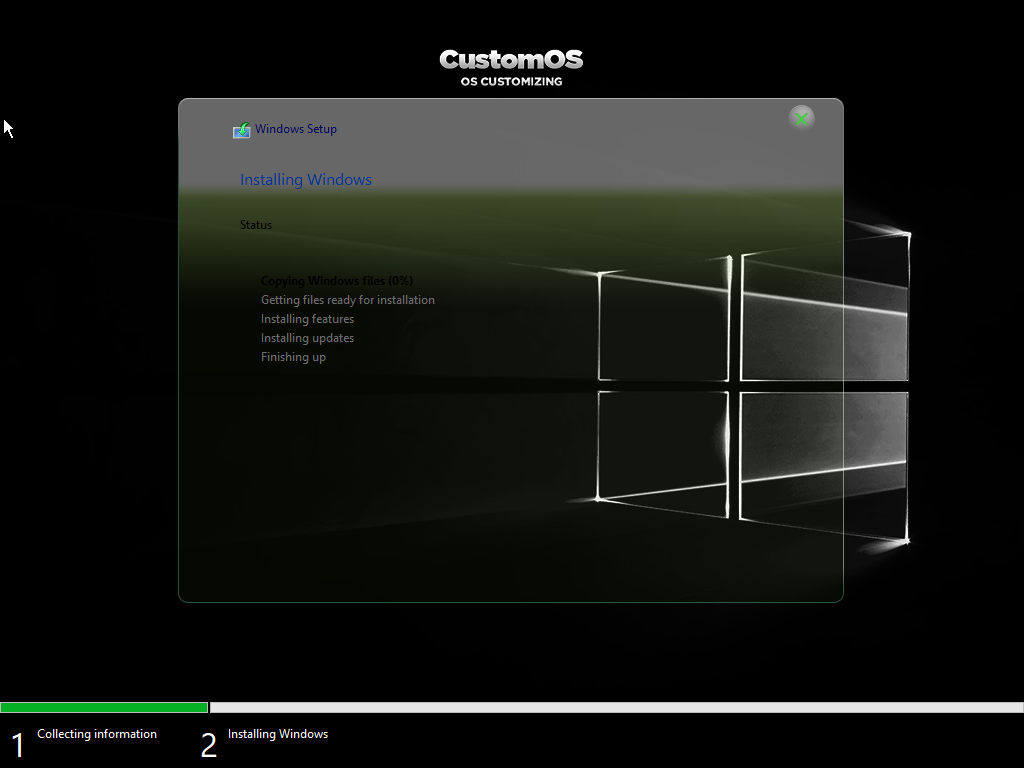Close the Windows Setup dialog with green X
Viewport: 1024px width, 768px height.
point(801,118)
